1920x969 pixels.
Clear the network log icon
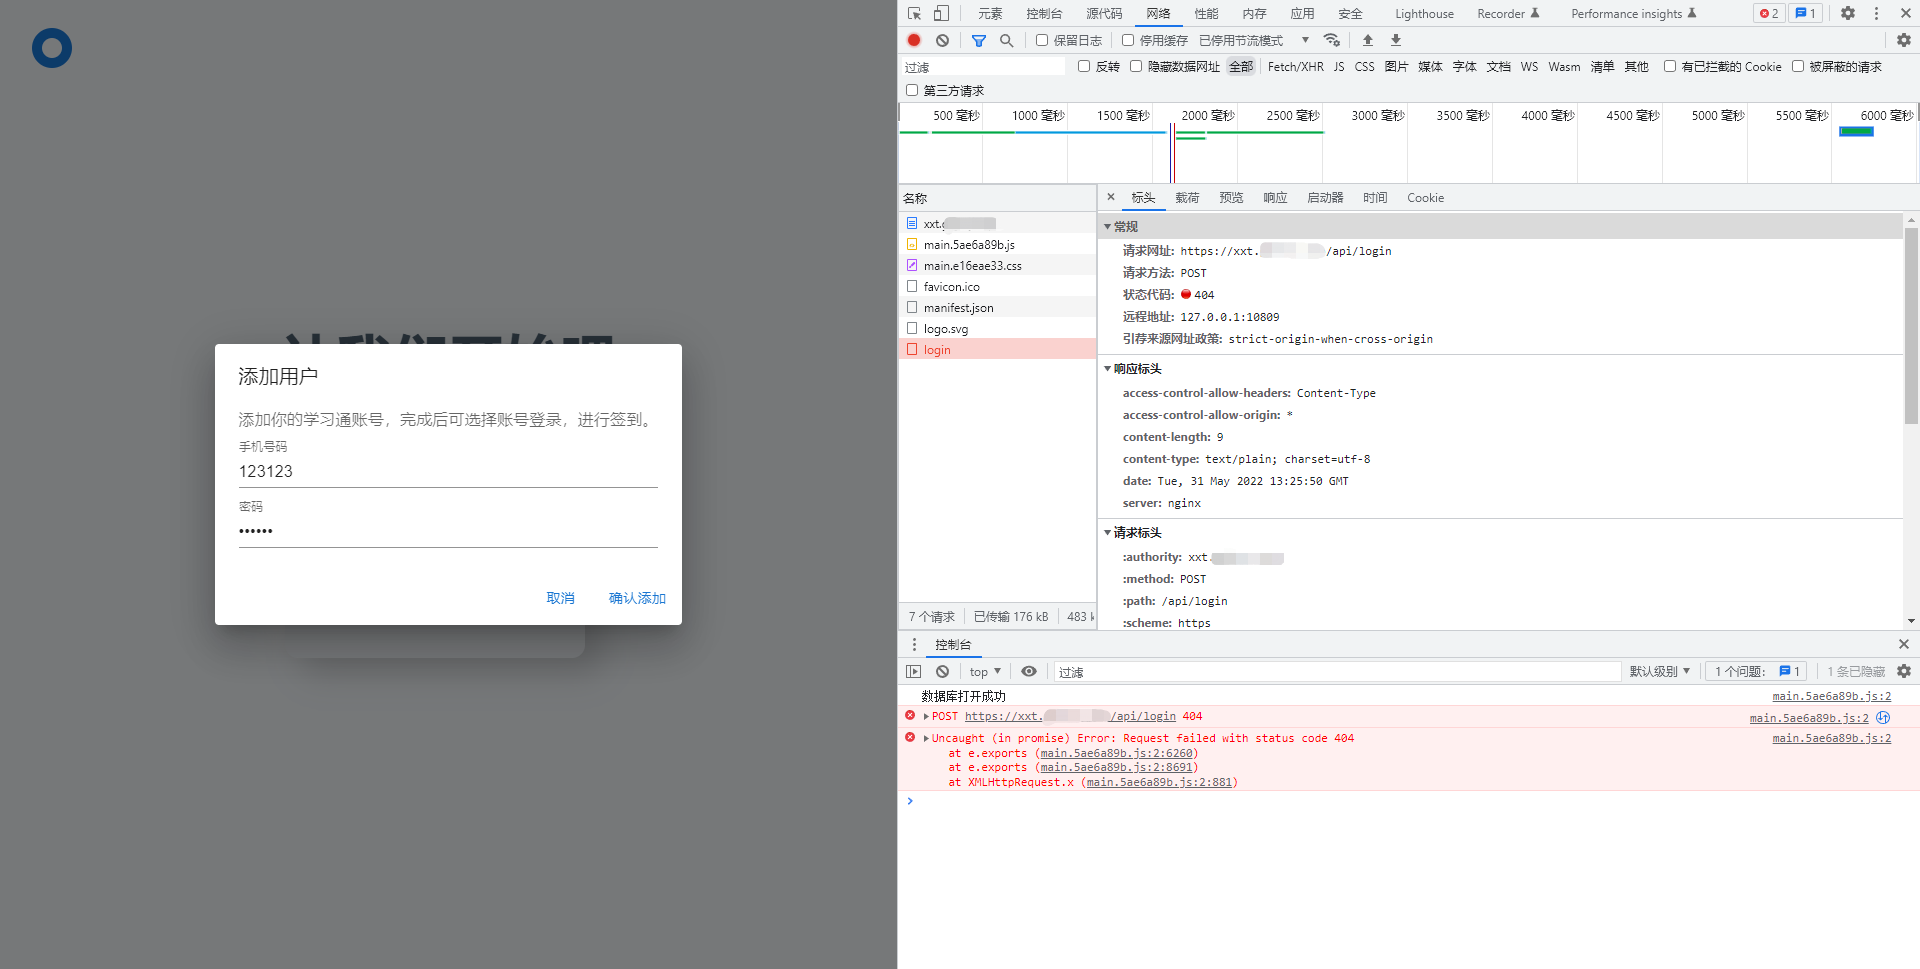click(x=942, y=40)
